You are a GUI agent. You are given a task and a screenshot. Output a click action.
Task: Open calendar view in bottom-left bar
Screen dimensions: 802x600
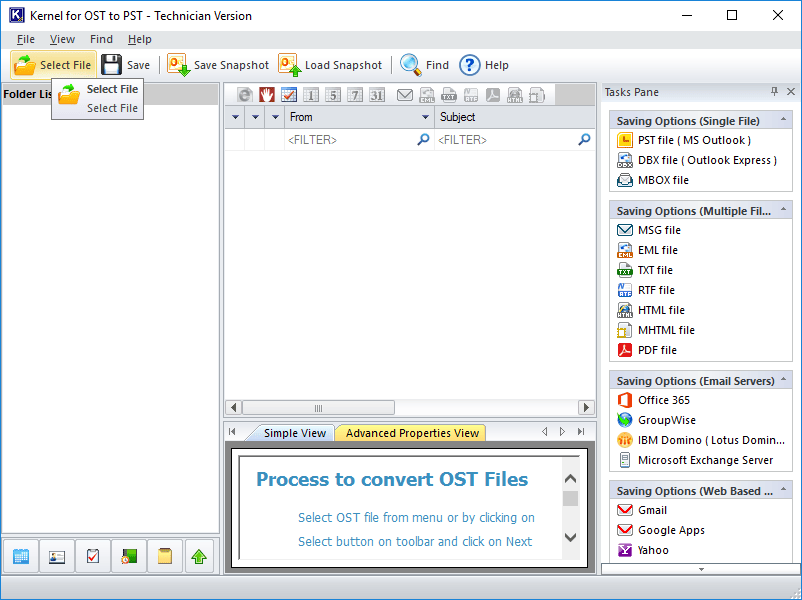pos(20,556)
